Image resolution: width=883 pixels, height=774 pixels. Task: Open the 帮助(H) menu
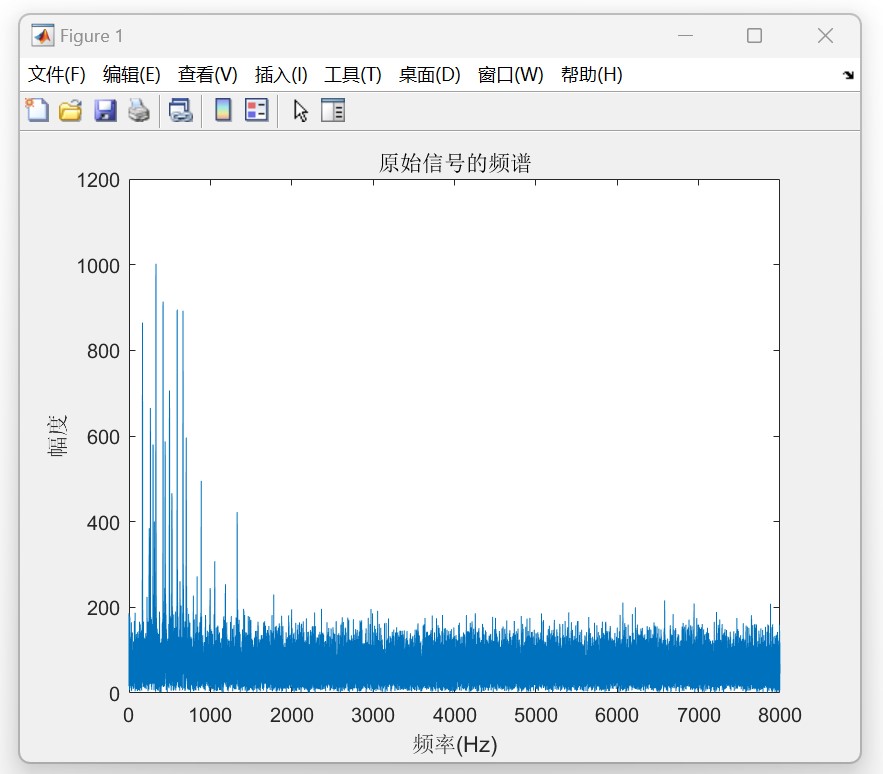point(592,74)
